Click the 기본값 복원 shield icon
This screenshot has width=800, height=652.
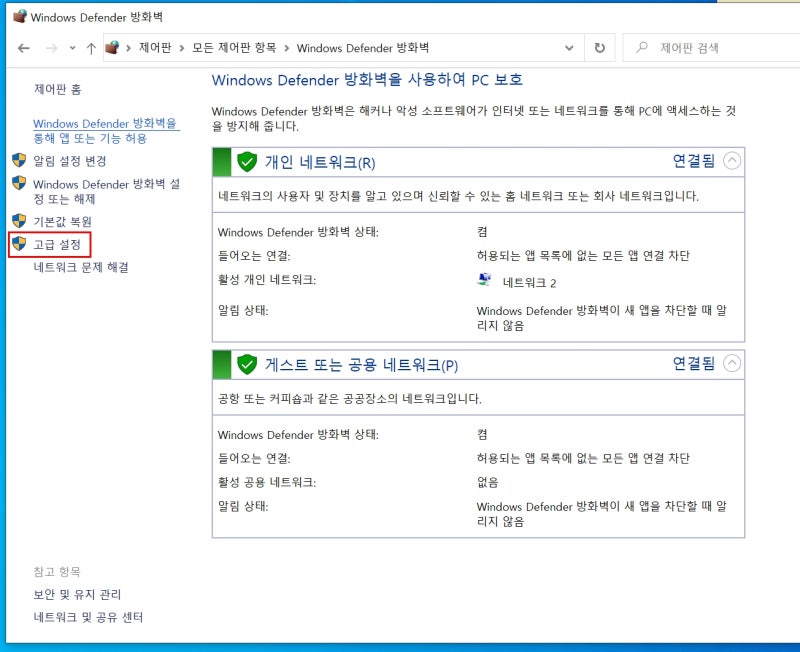click(x=17, y=222)
